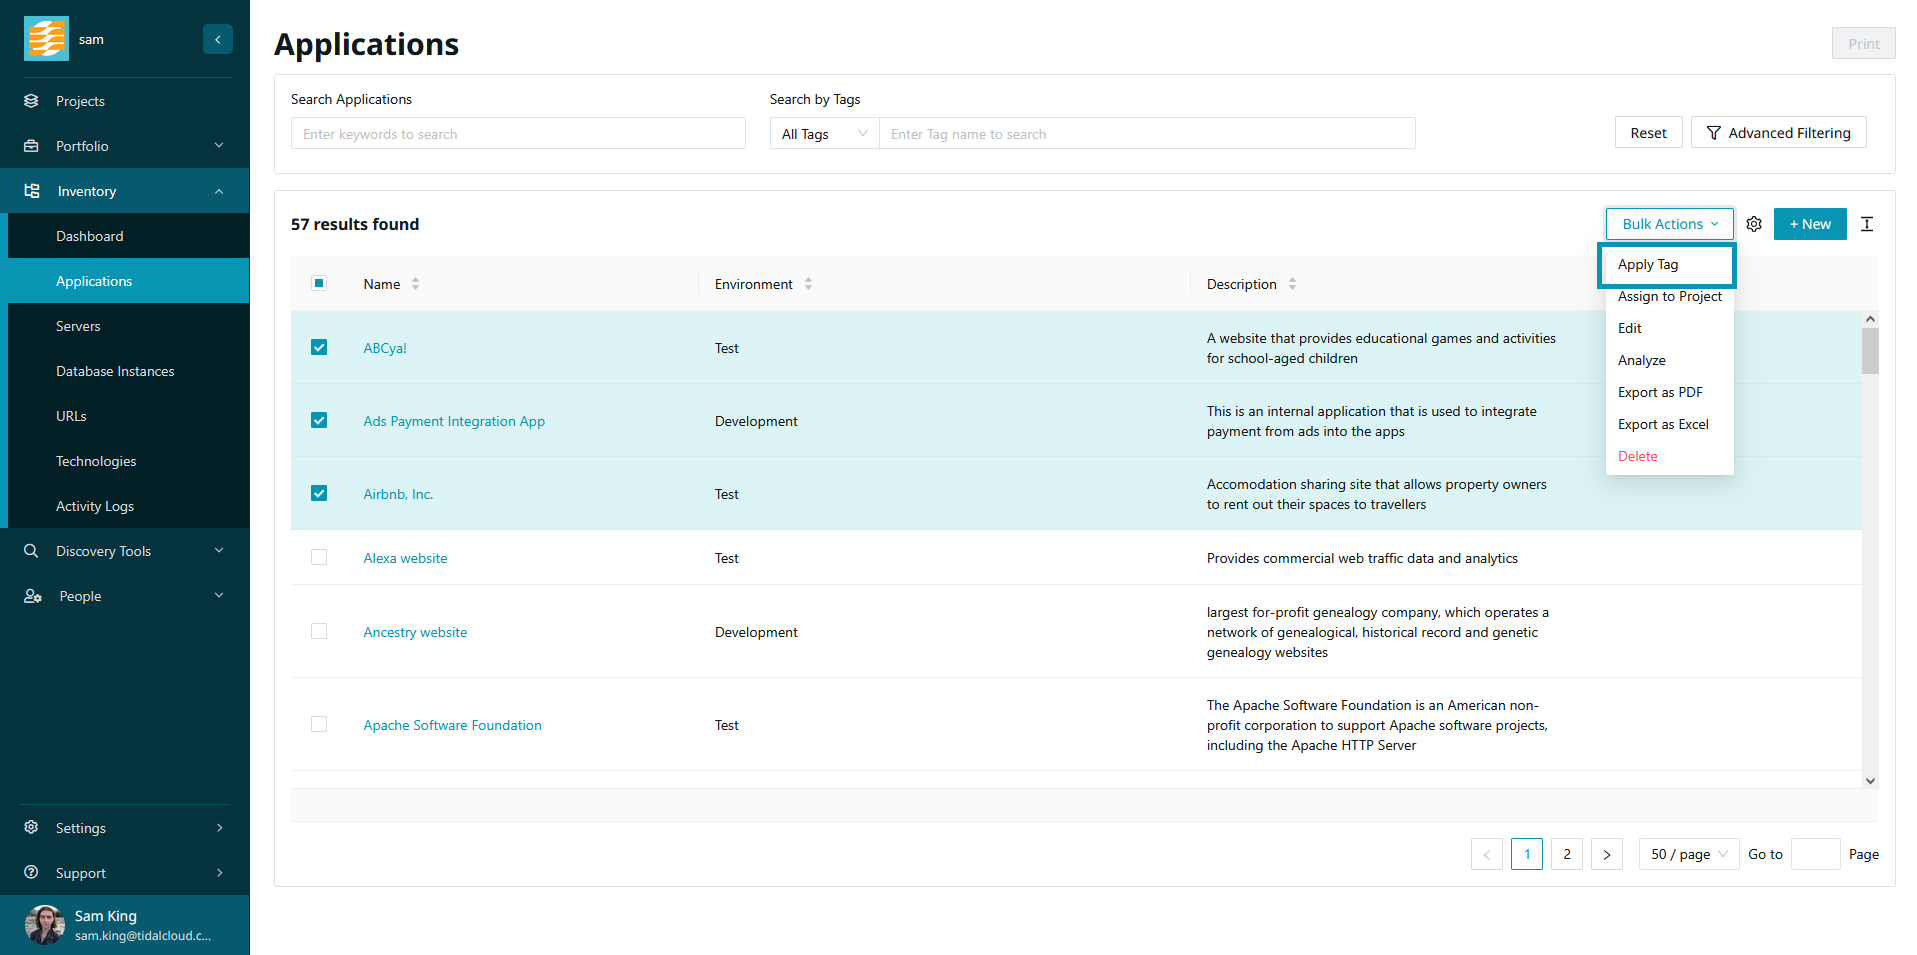Screen dimensions: 1917x955
Task: Click the row height toggle icon
Action: pos(1866,224)
